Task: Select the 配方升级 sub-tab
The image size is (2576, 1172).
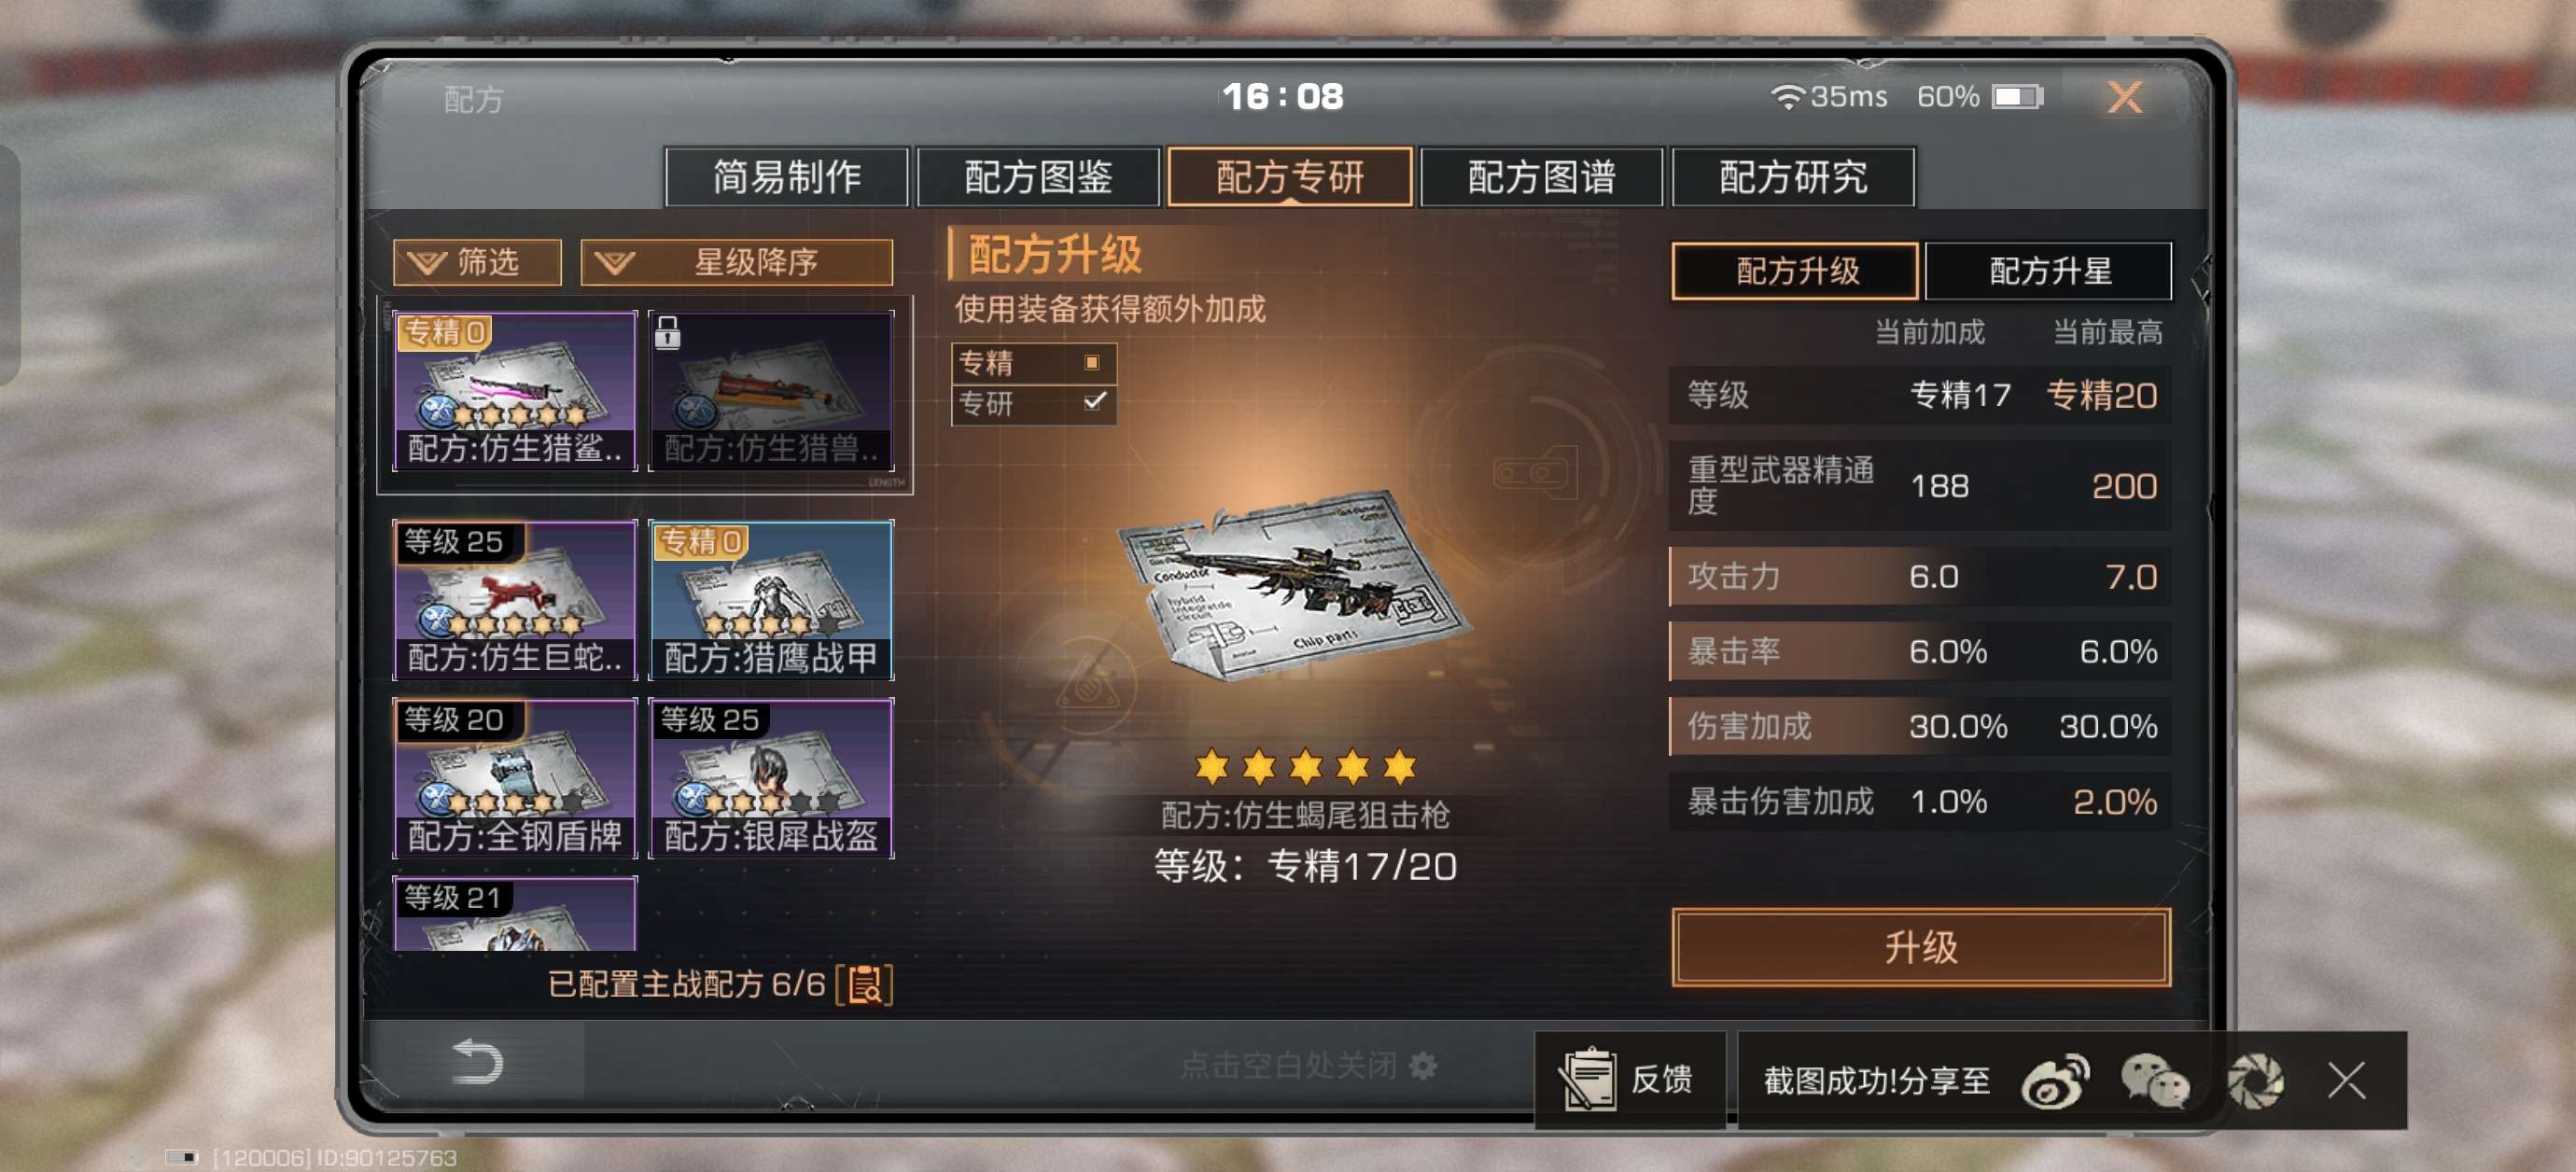Action: click(1795, 270)
